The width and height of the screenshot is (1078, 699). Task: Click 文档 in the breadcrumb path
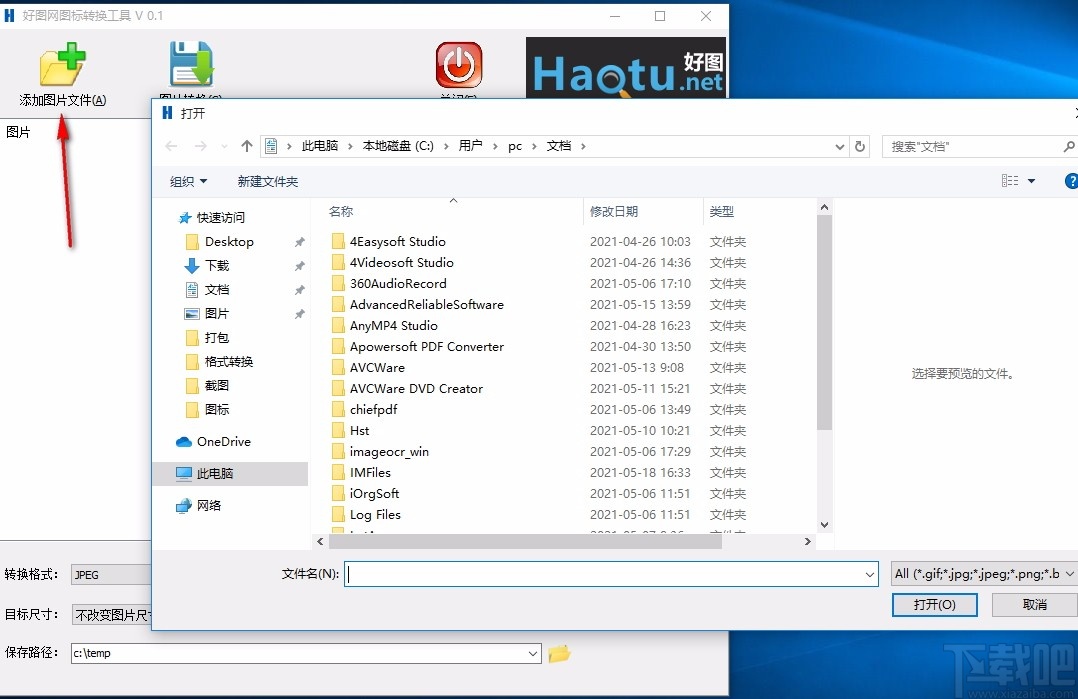pyautogui.click(x=562, y=145)
